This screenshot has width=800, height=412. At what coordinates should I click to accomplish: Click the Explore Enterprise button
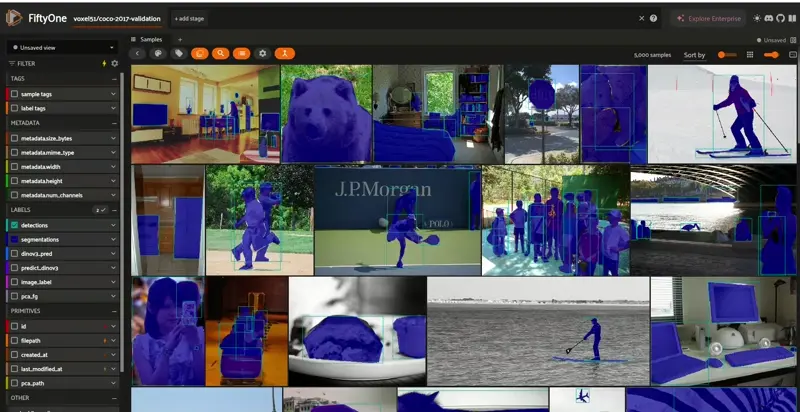(708, 18)
